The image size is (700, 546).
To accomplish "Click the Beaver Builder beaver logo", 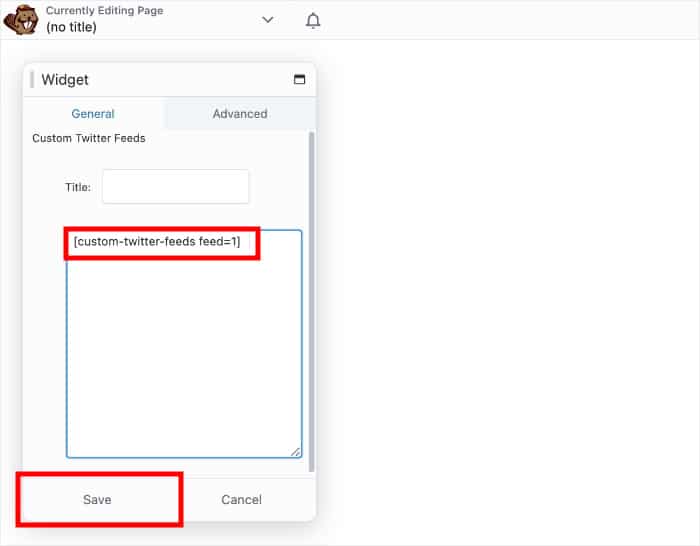I will click(x=21, y=19).
